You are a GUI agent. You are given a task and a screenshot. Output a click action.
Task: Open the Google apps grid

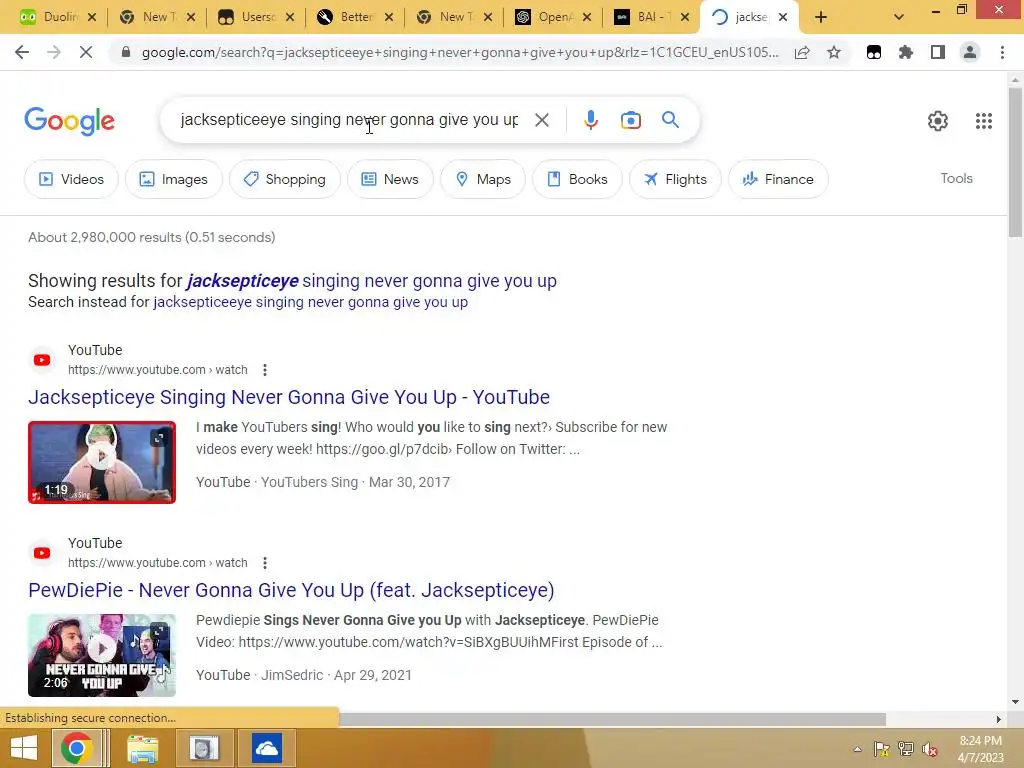984,121
